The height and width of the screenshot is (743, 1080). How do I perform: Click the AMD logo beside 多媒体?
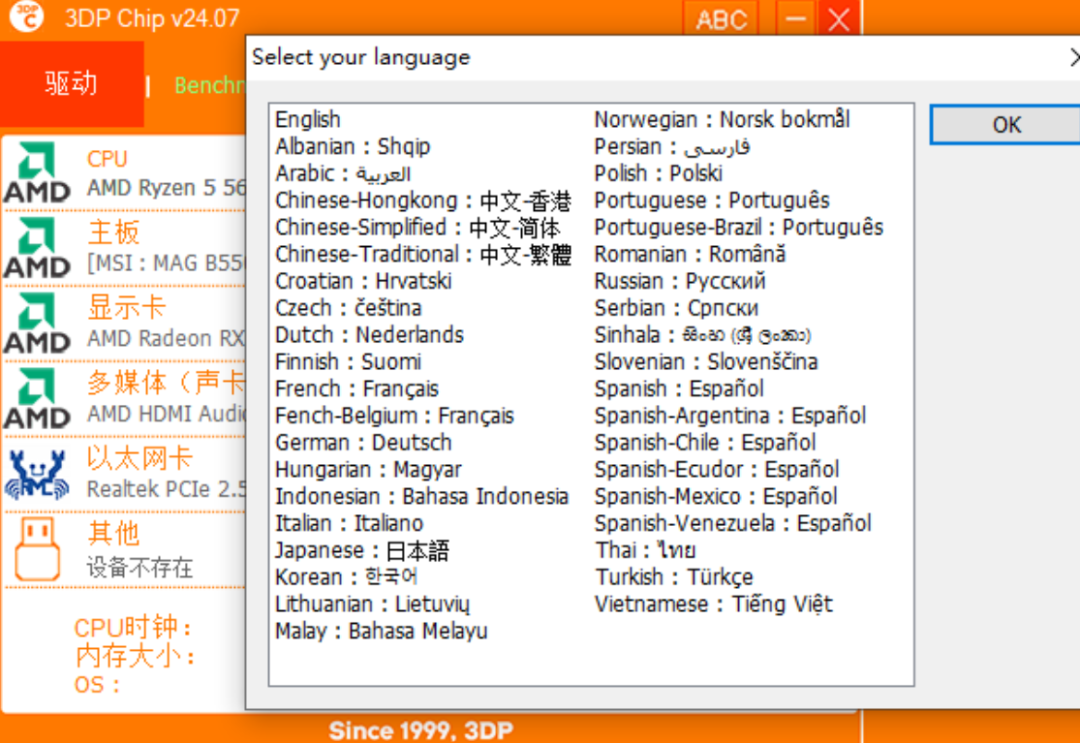tap(37, 399)
